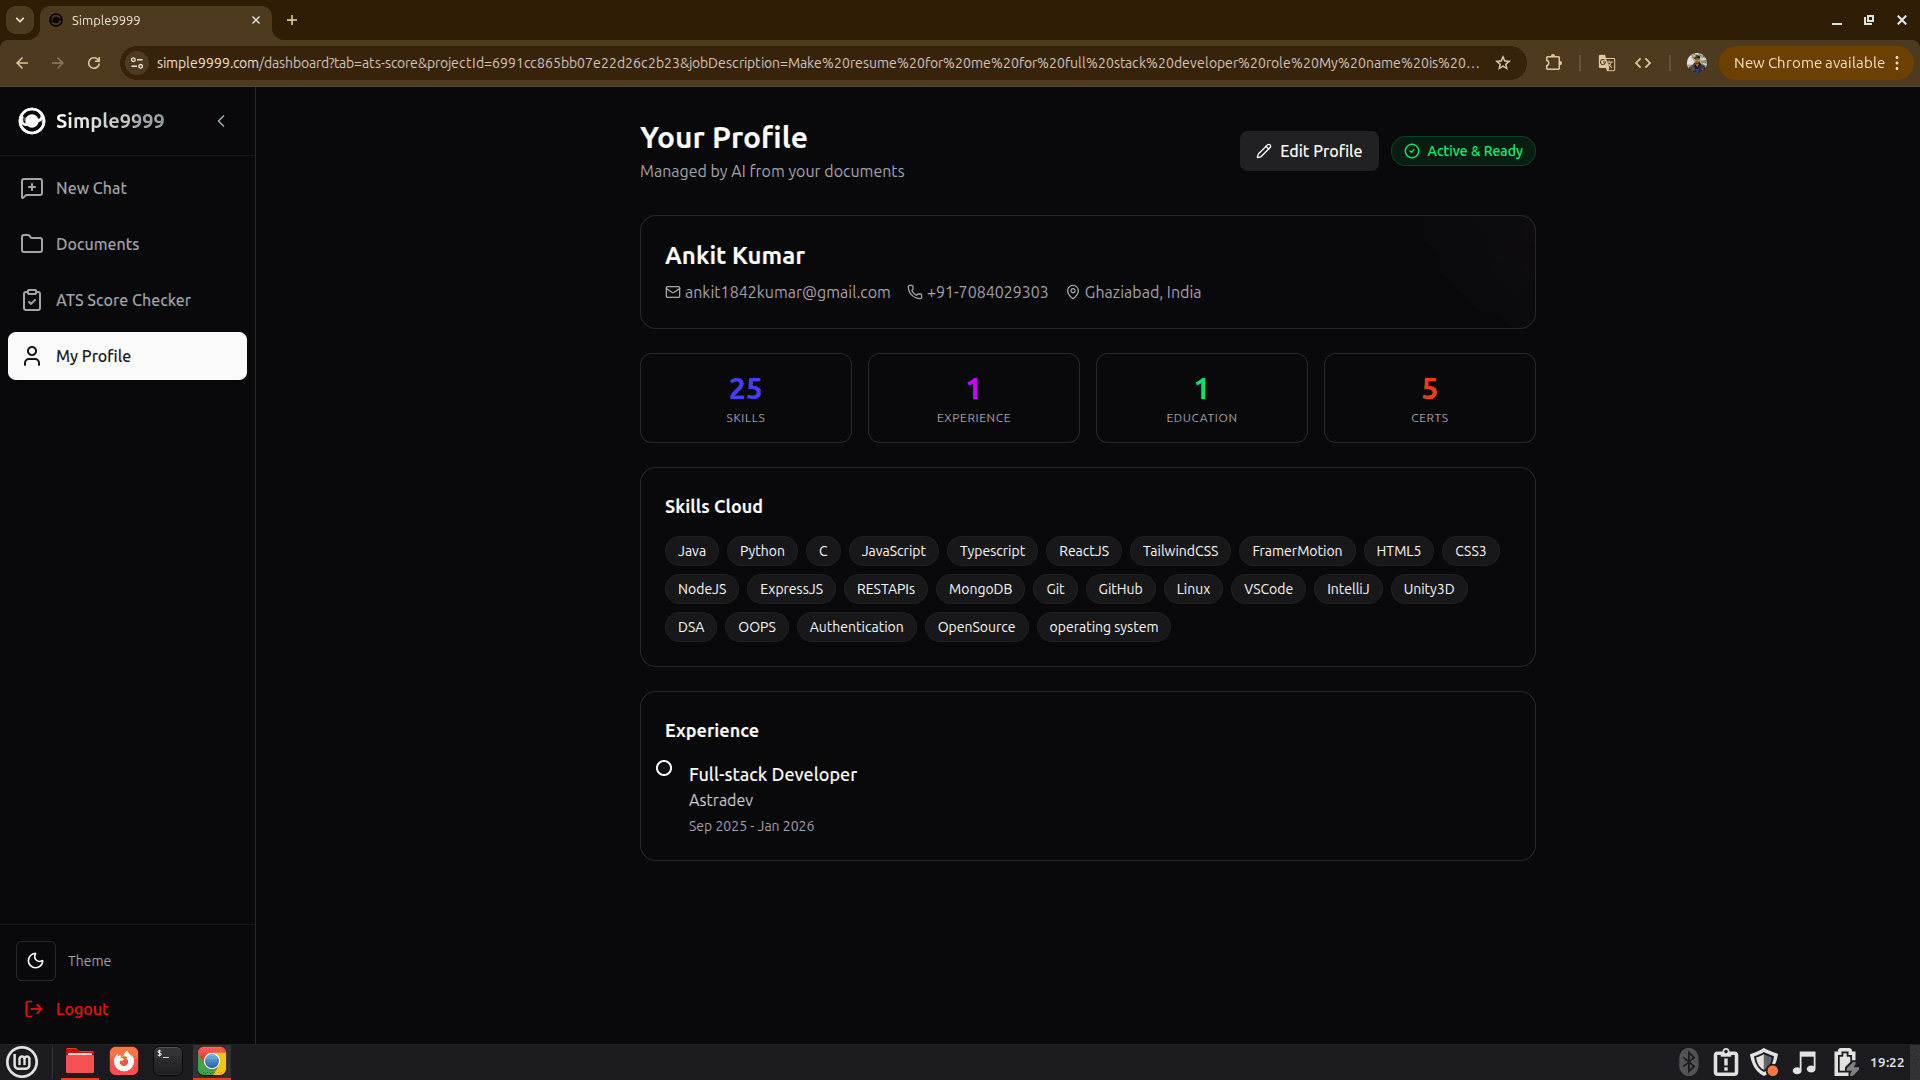This screenshot has height=1080, width=1920.
Task: Select the 25 Skills stat card
Action: pos(745,398)
